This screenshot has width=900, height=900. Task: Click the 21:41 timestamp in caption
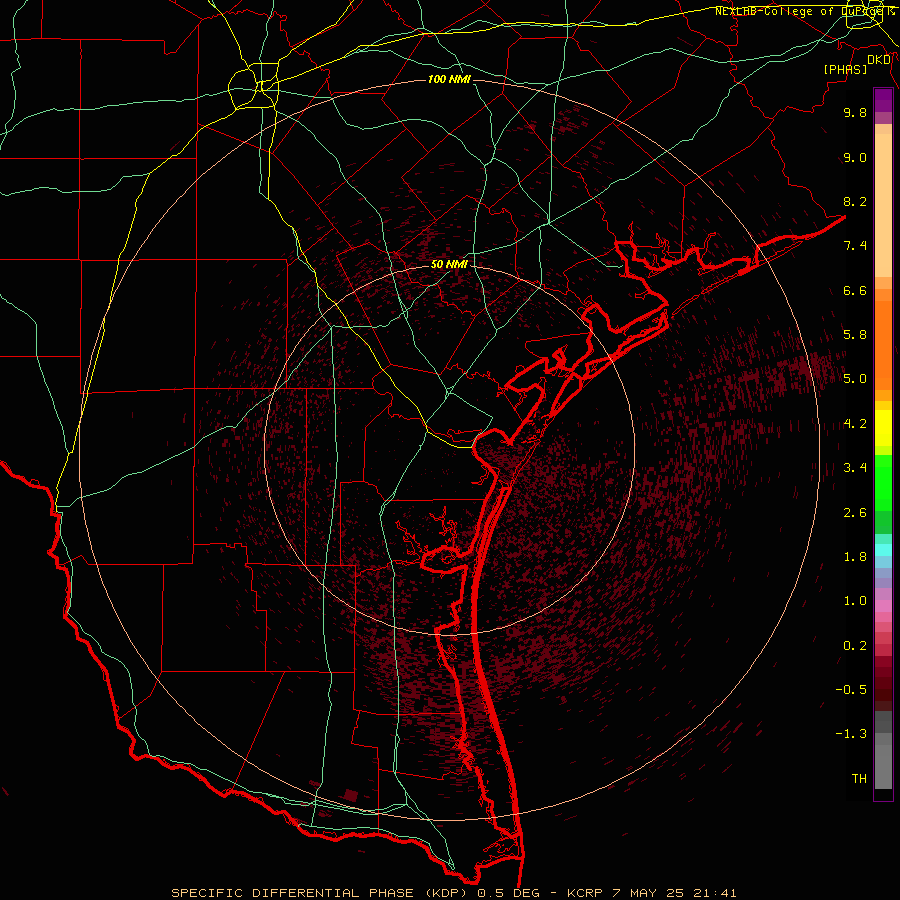714,893
